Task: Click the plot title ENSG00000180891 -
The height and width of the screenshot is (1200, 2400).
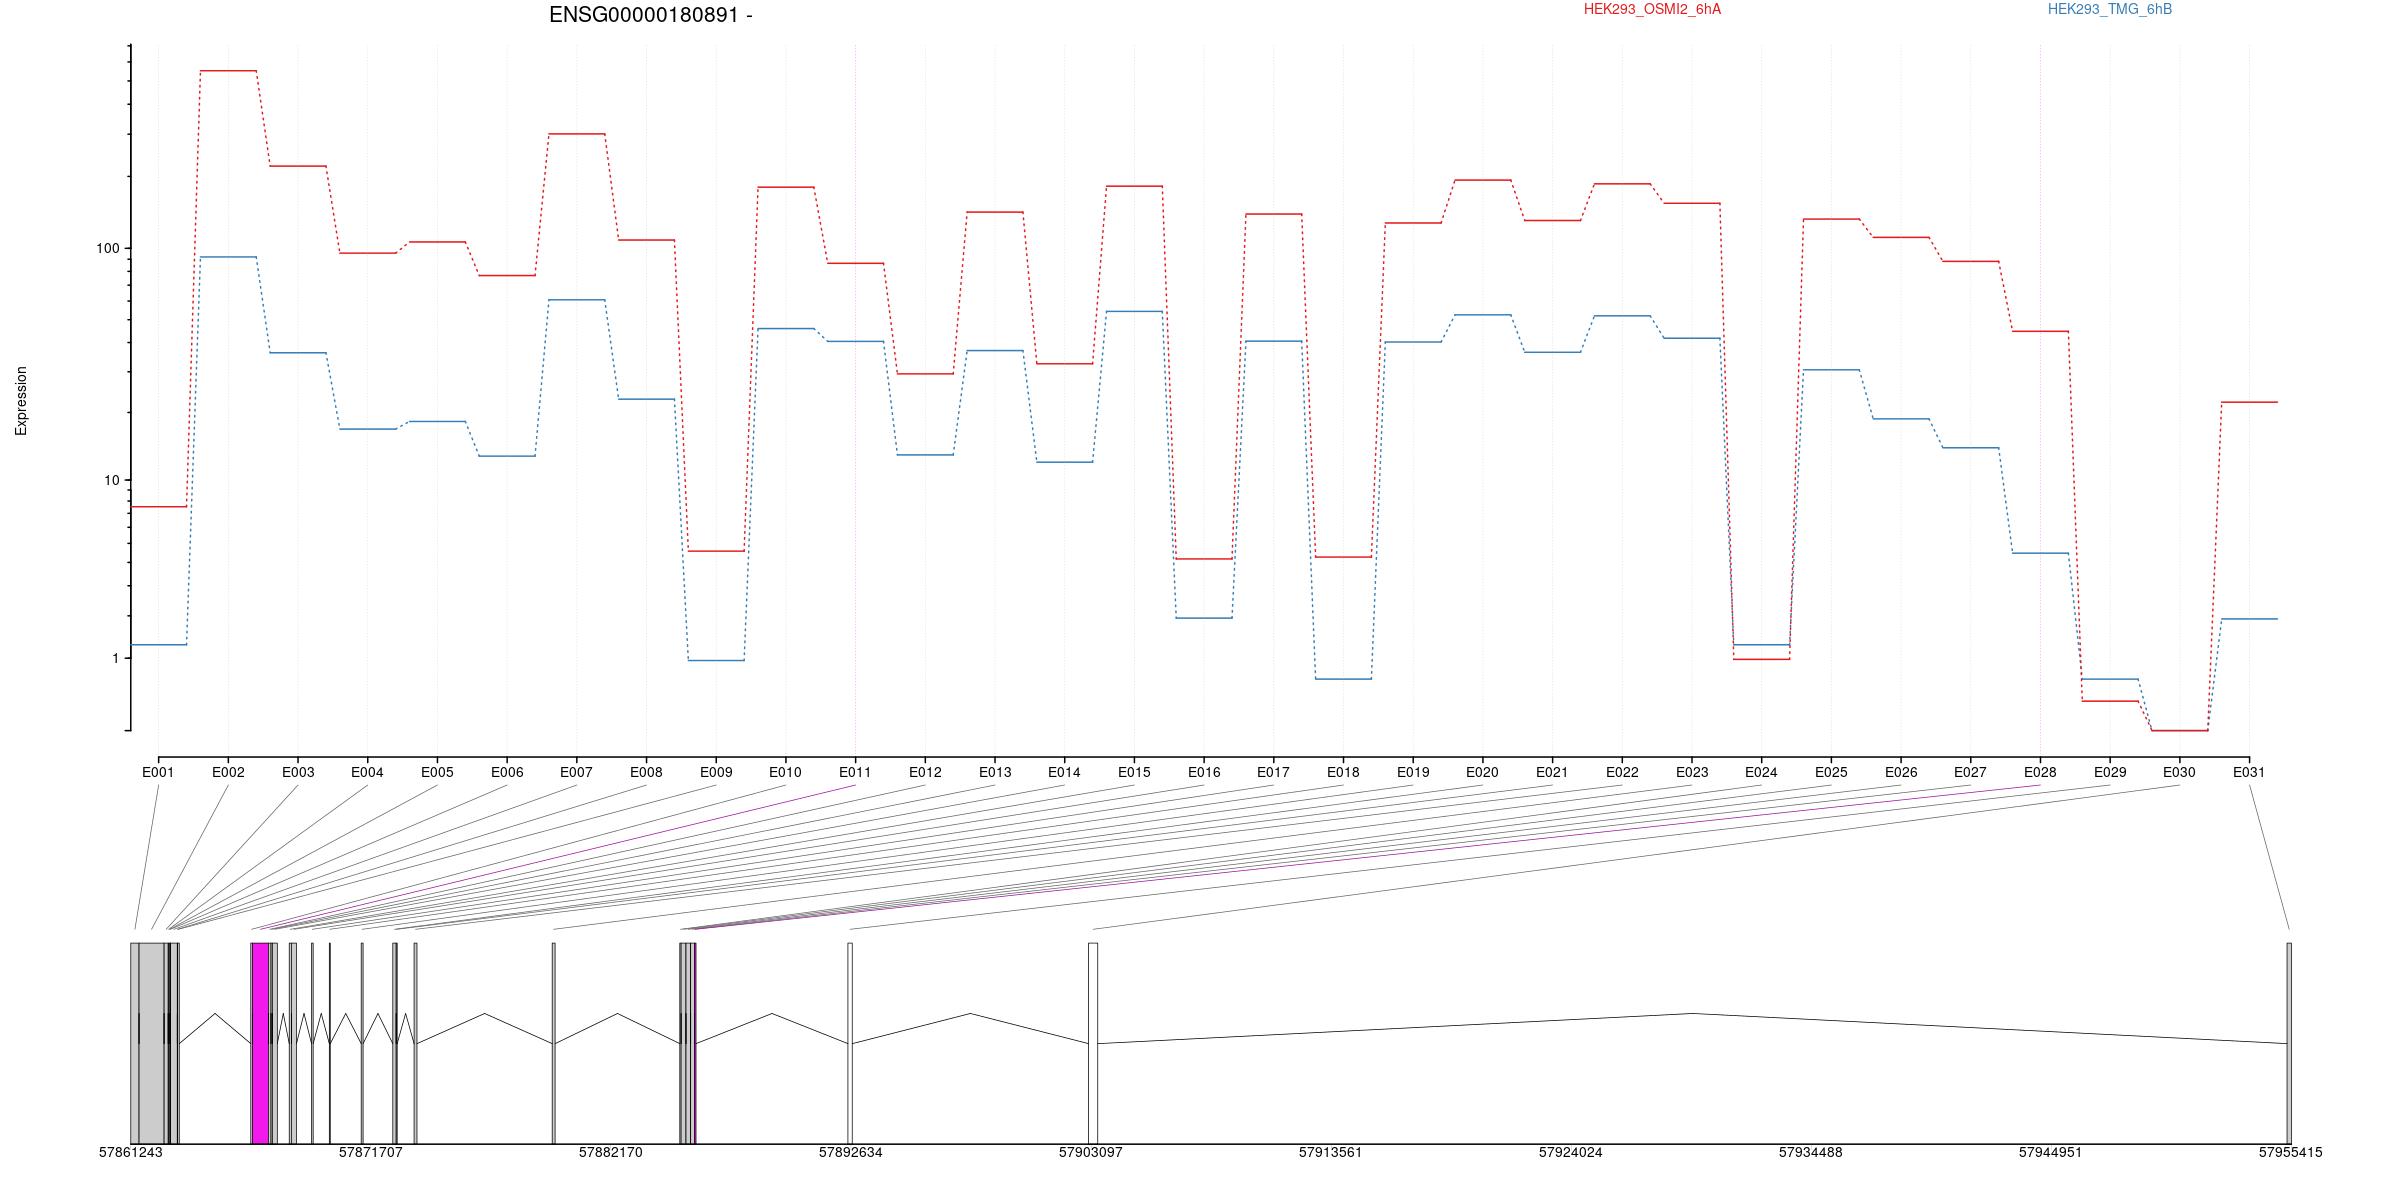Action: pos(651,15)
